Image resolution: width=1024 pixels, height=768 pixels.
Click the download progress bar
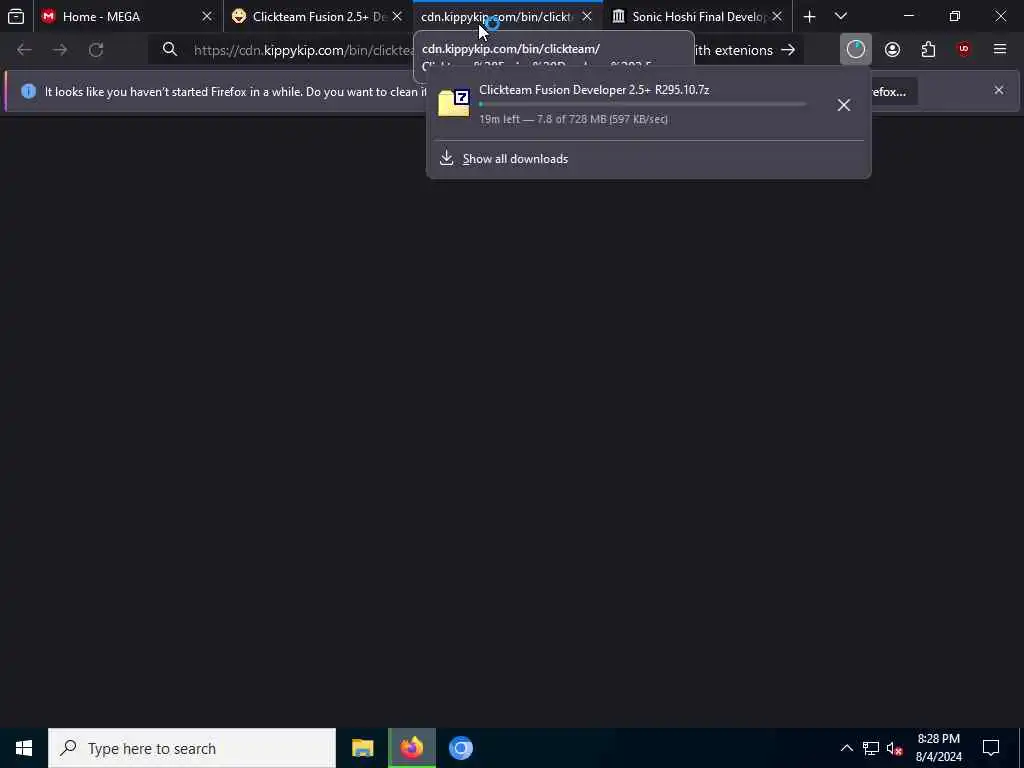coord(643,104)
